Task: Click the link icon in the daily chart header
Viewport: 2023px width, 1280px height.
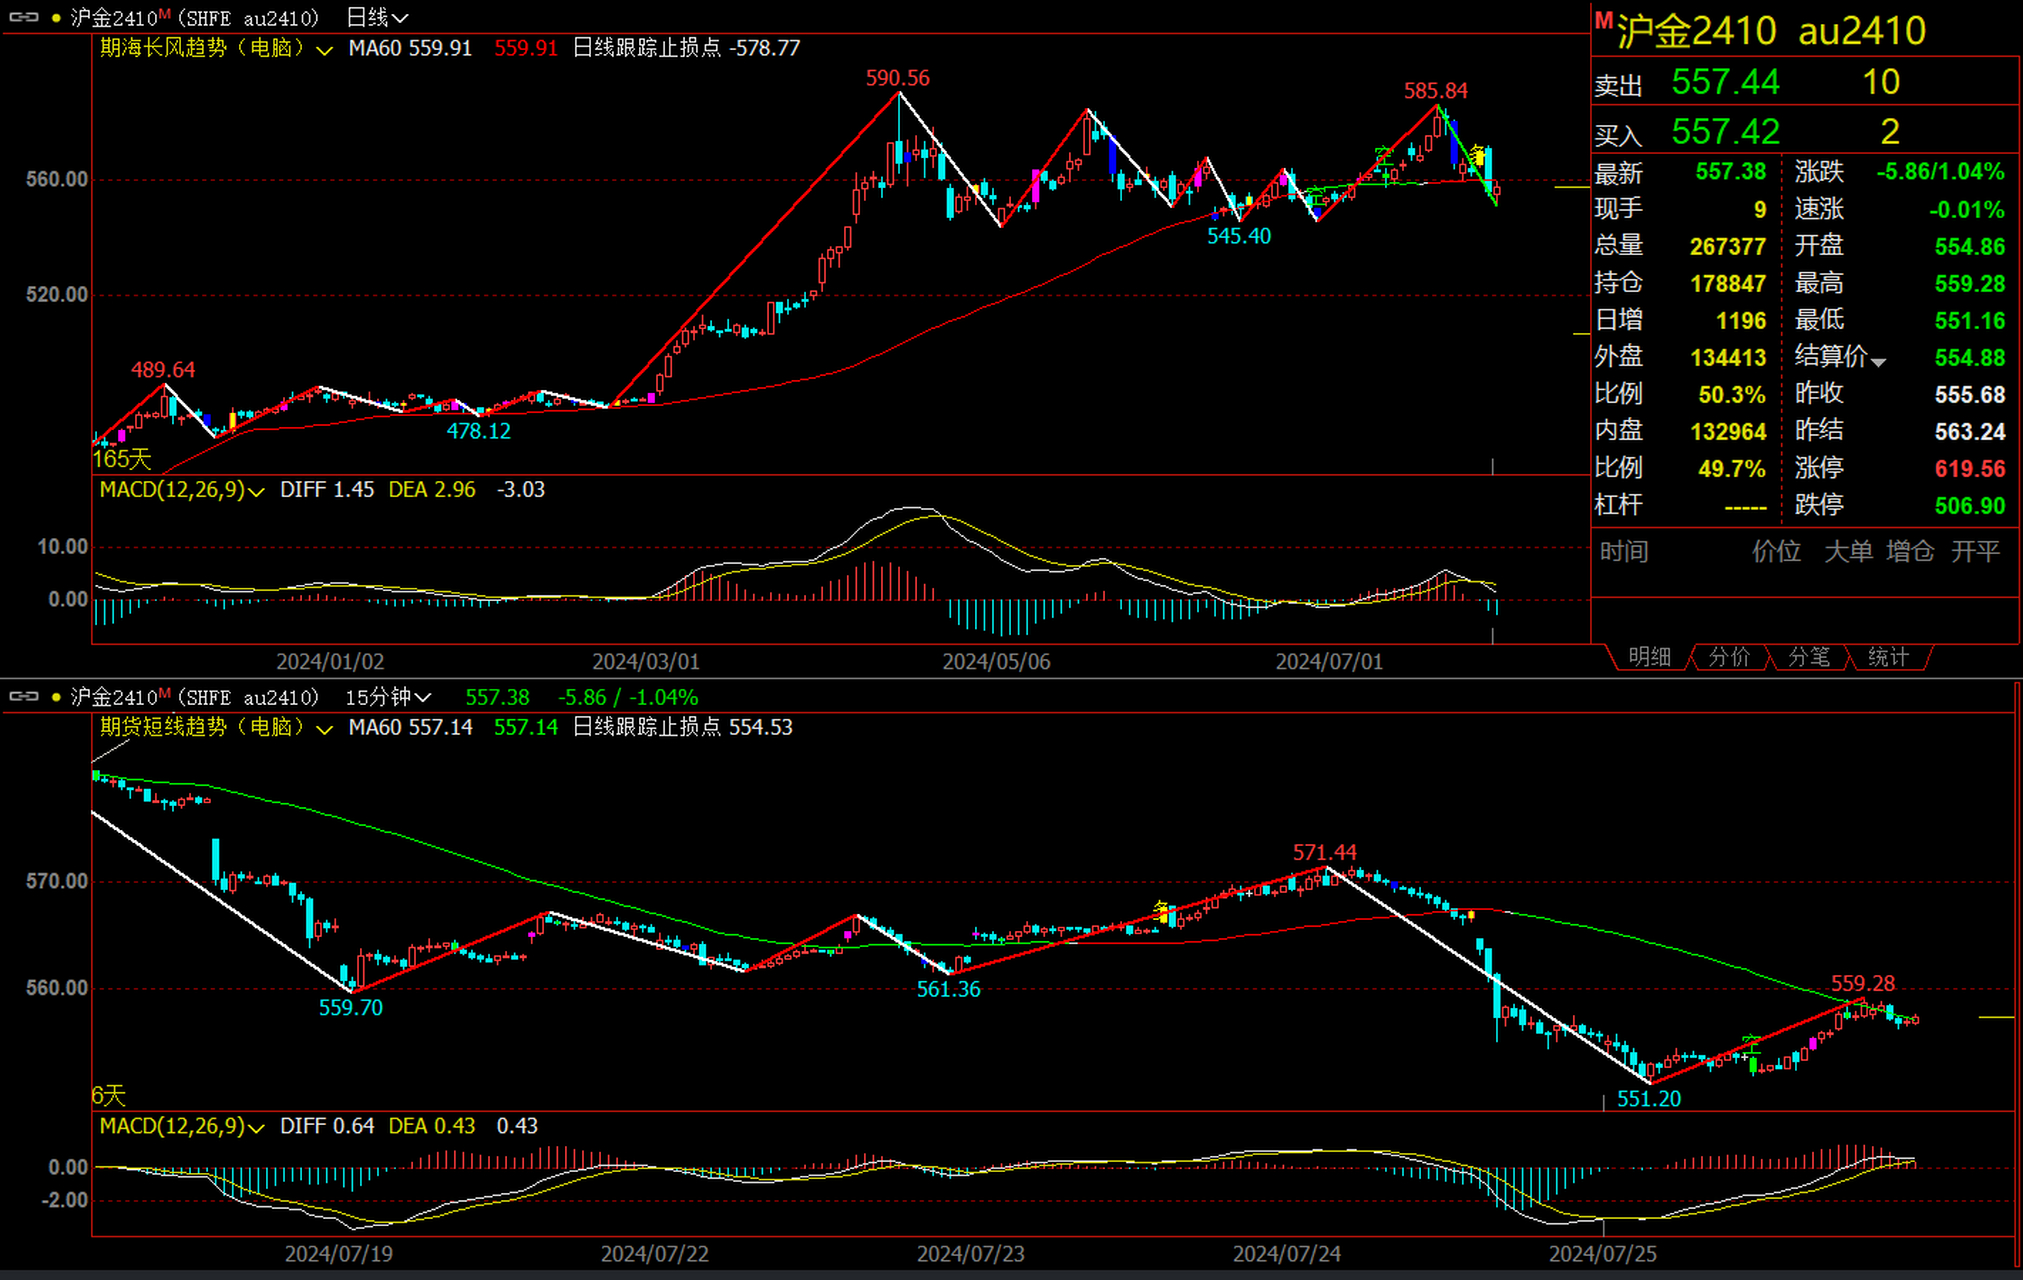Action: [x=23, y=17]
